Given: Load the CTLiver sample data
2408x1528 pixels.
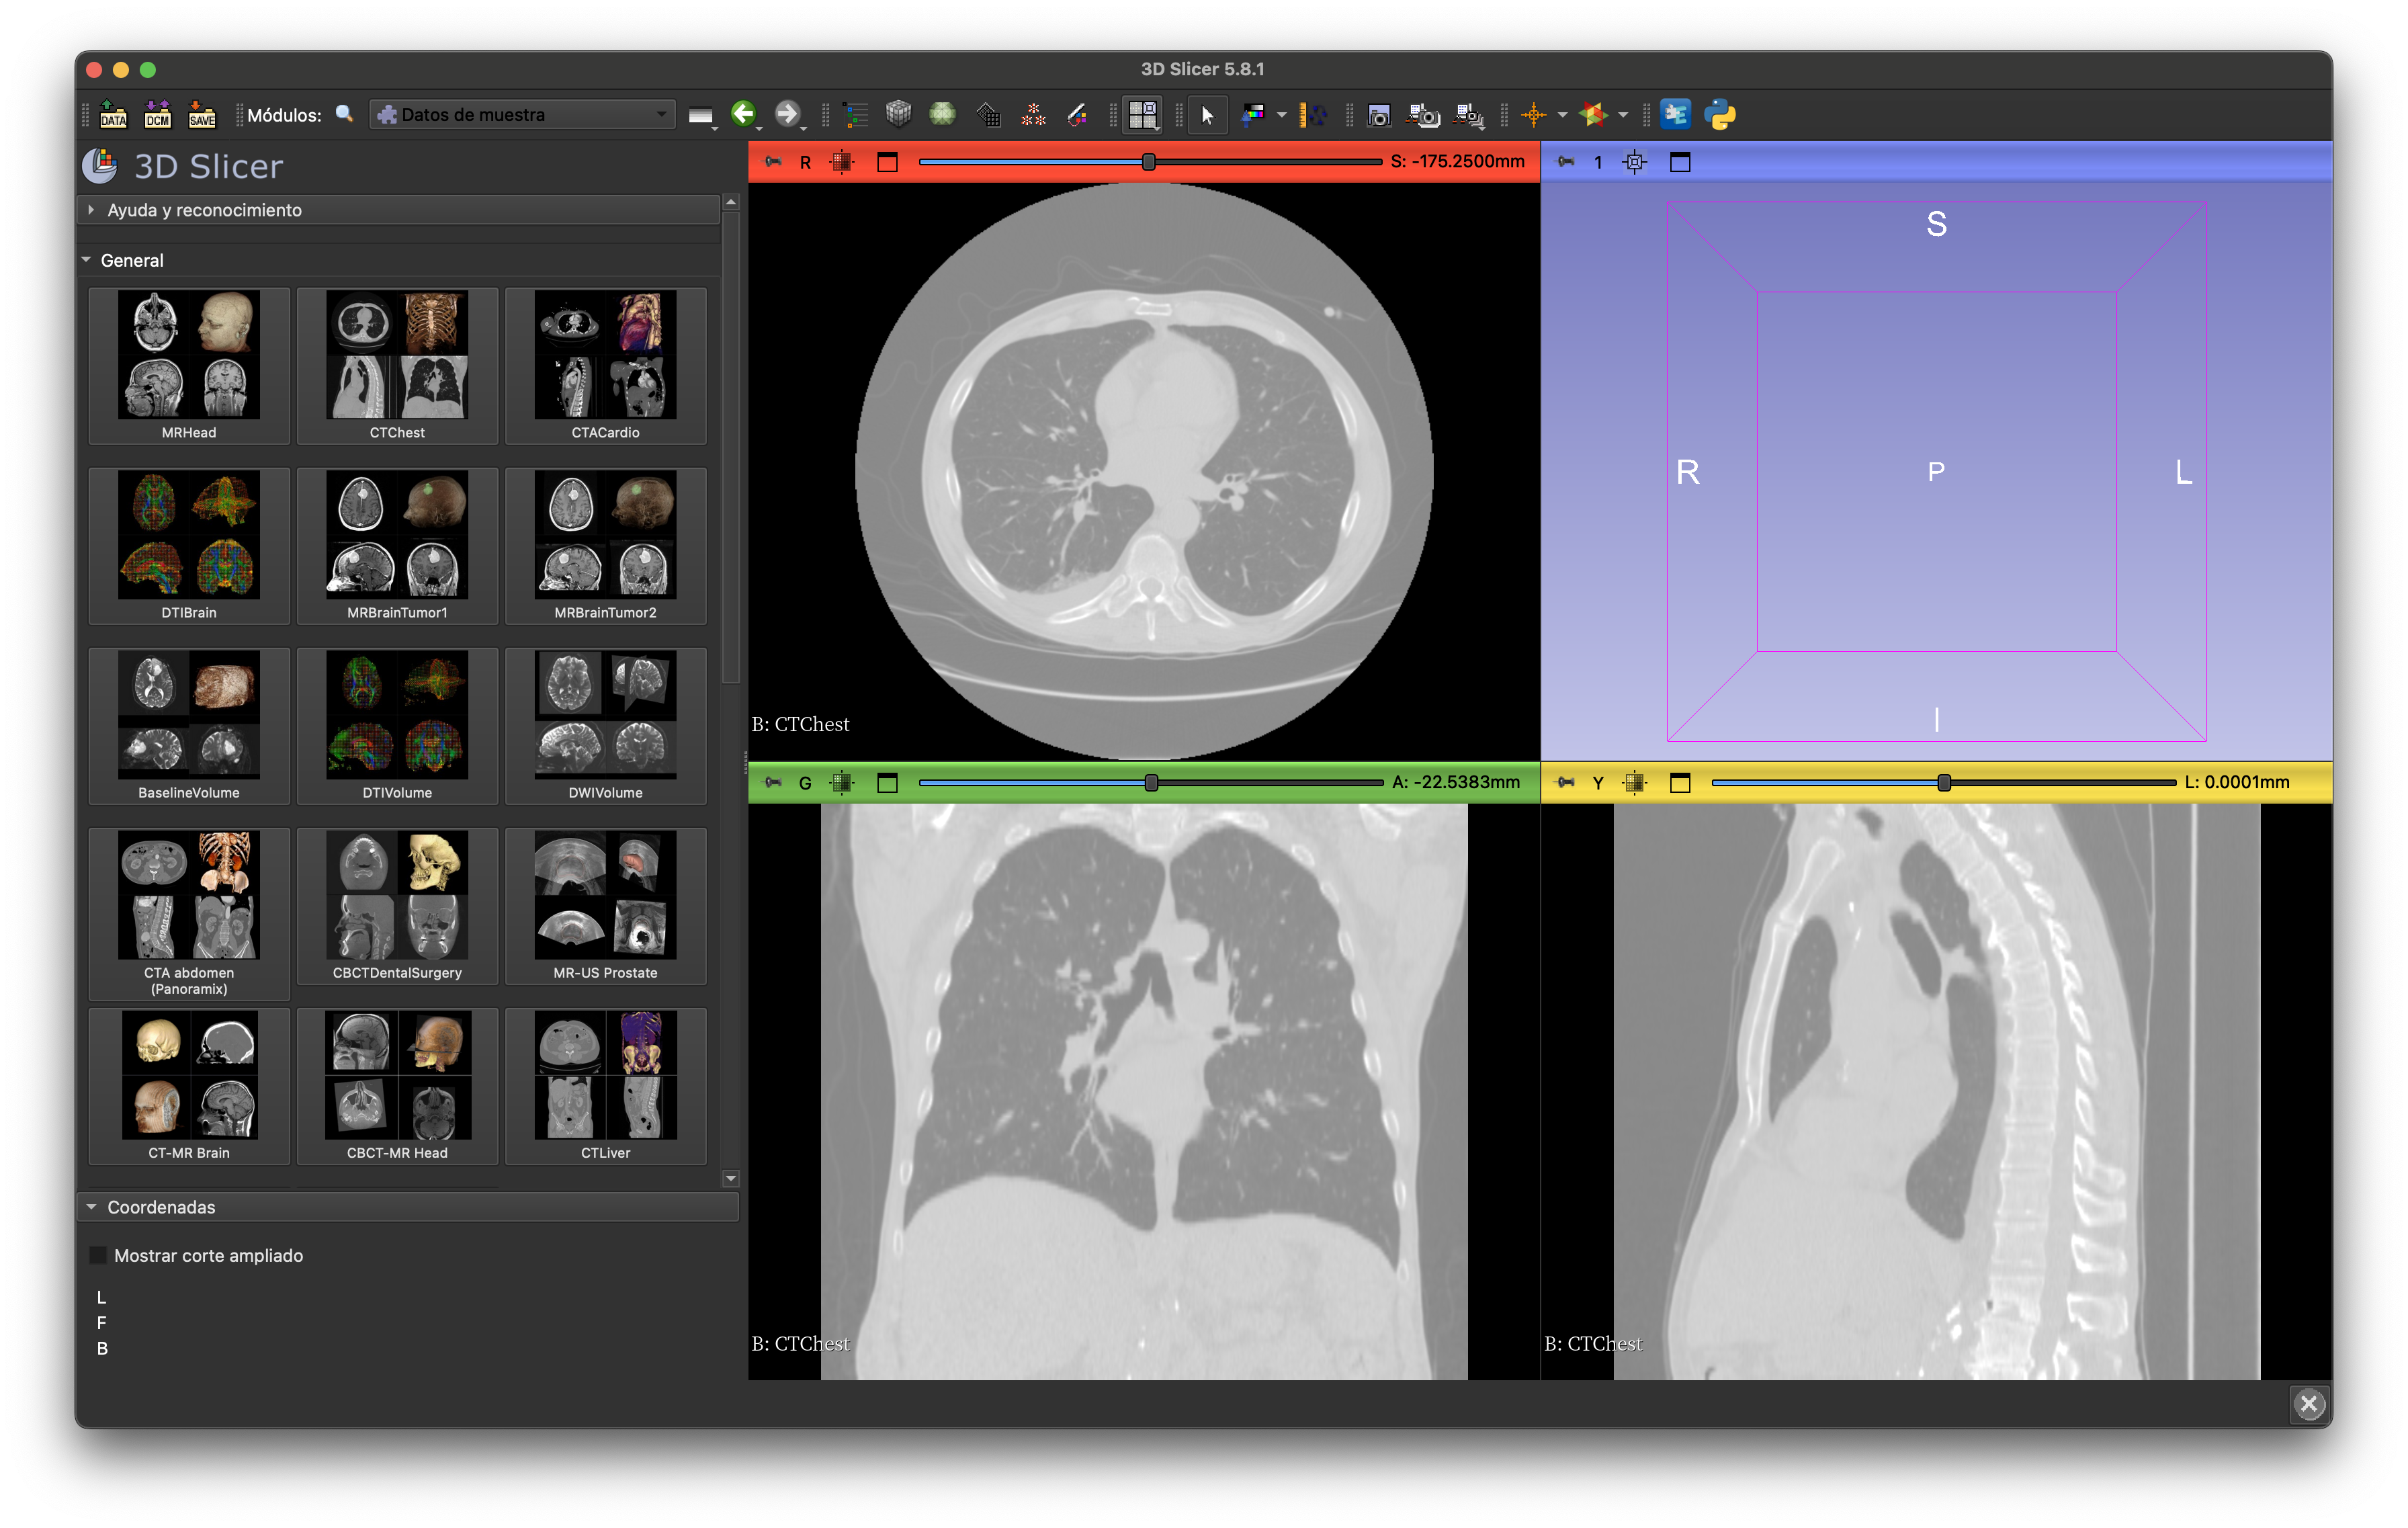Looking at the screenshot, I should coord(605,1085).
